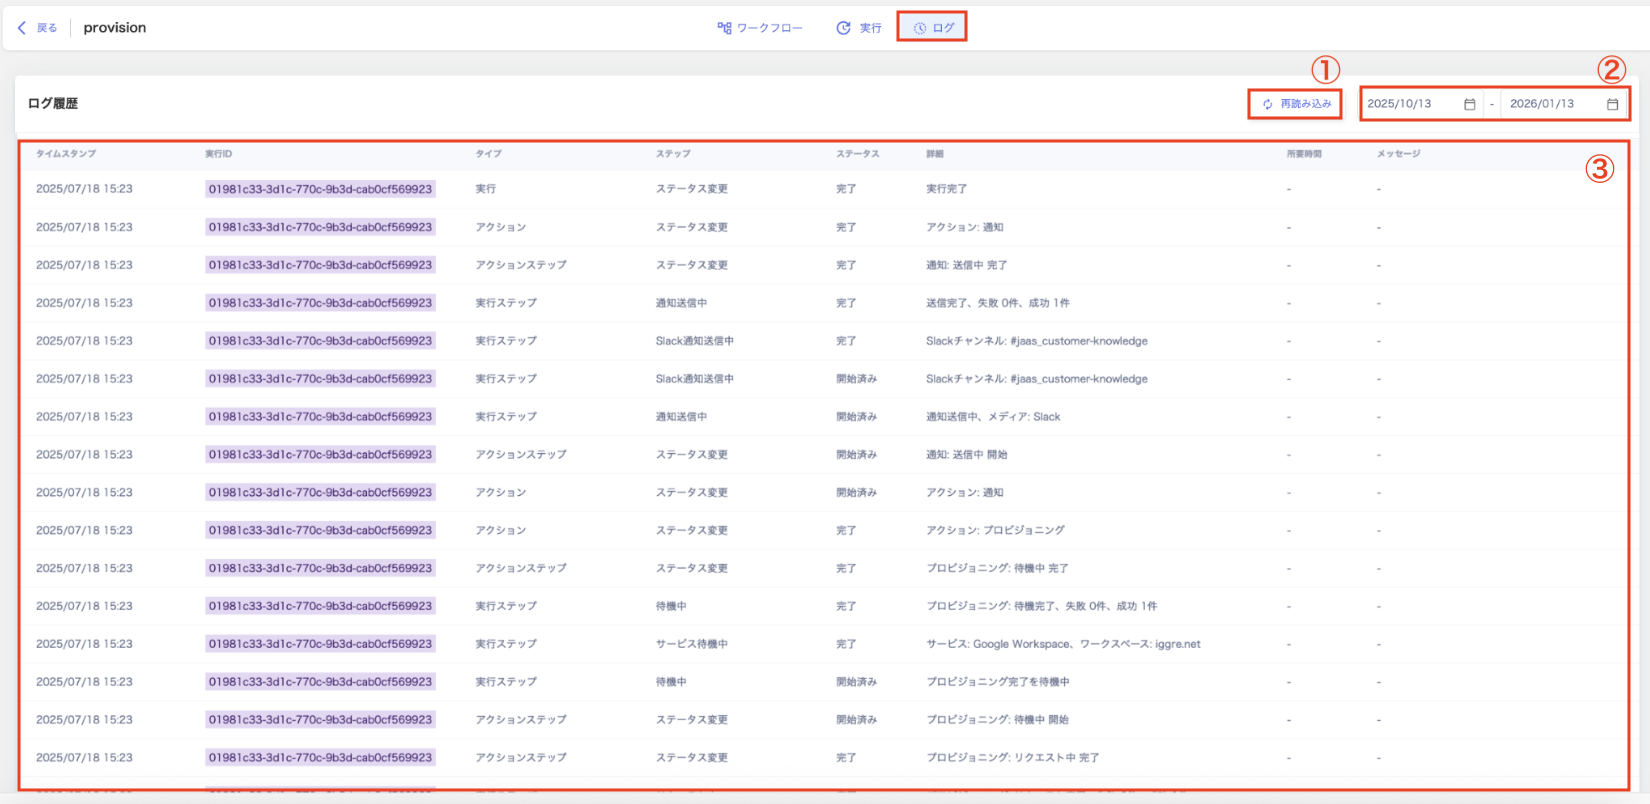Image resolution: width=1650 pixels, height=804 pixels.
Task: Click the サービス待機中 step cell
Action: (x=692, y=644)
